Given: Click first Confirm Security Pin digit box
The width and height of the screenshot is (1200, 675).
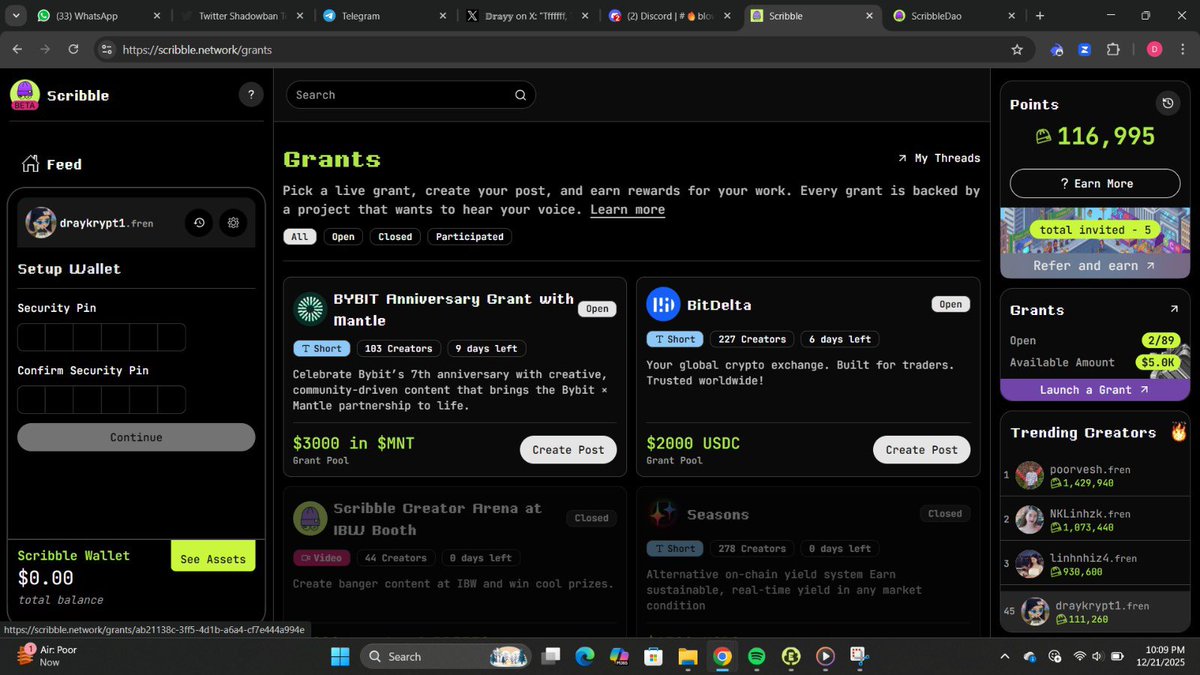Looking at the screenshot, I should [x=31, y=400].
